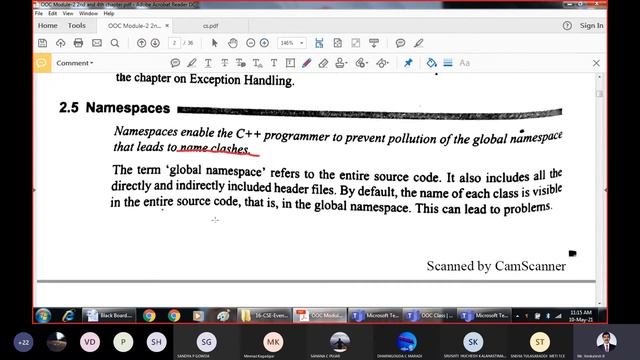Open the File menu
Screen dimensions: 640x360
click(x=39, y=13)
